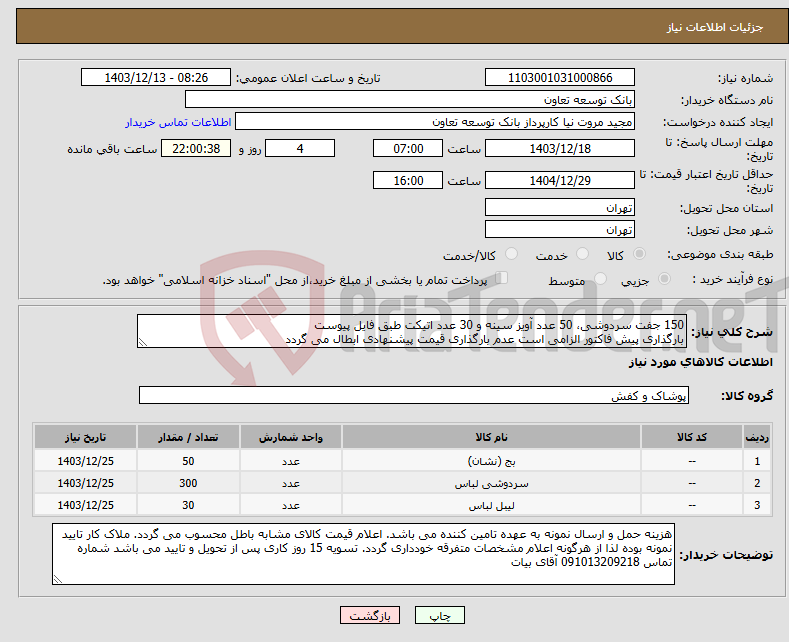The image size is (789, 642).
Task: Click the تعداد / مقدار column header
Action: pyautogui.click(x=188, y=437)
